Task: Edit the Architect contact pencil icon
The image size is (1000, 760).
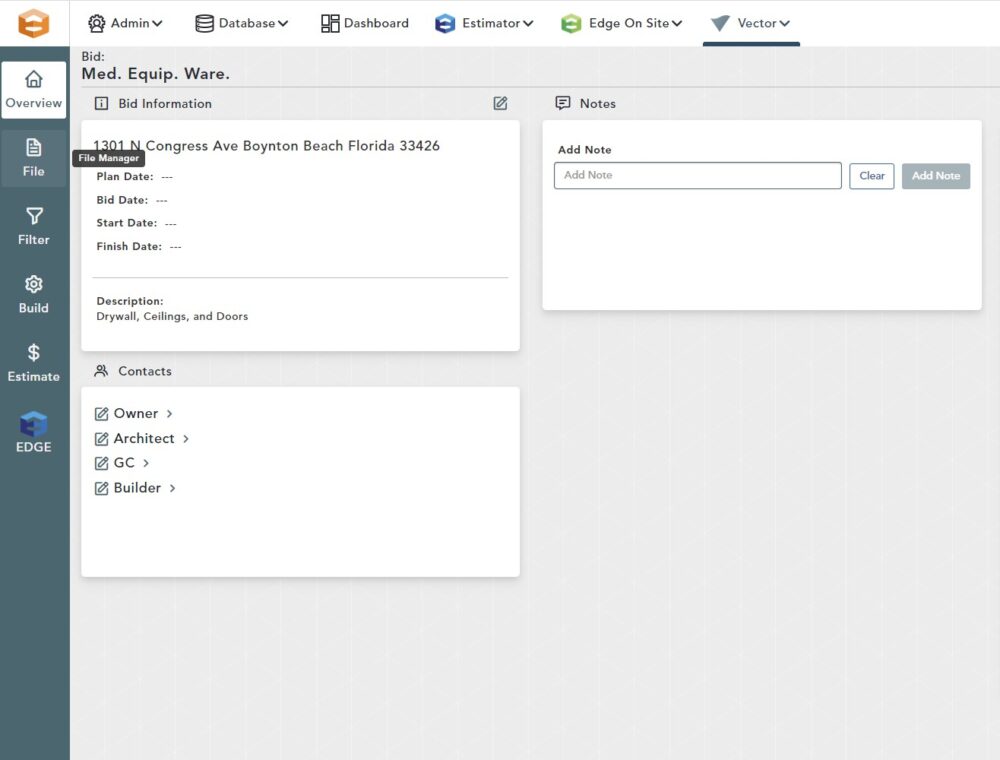Action: [101, 439]
